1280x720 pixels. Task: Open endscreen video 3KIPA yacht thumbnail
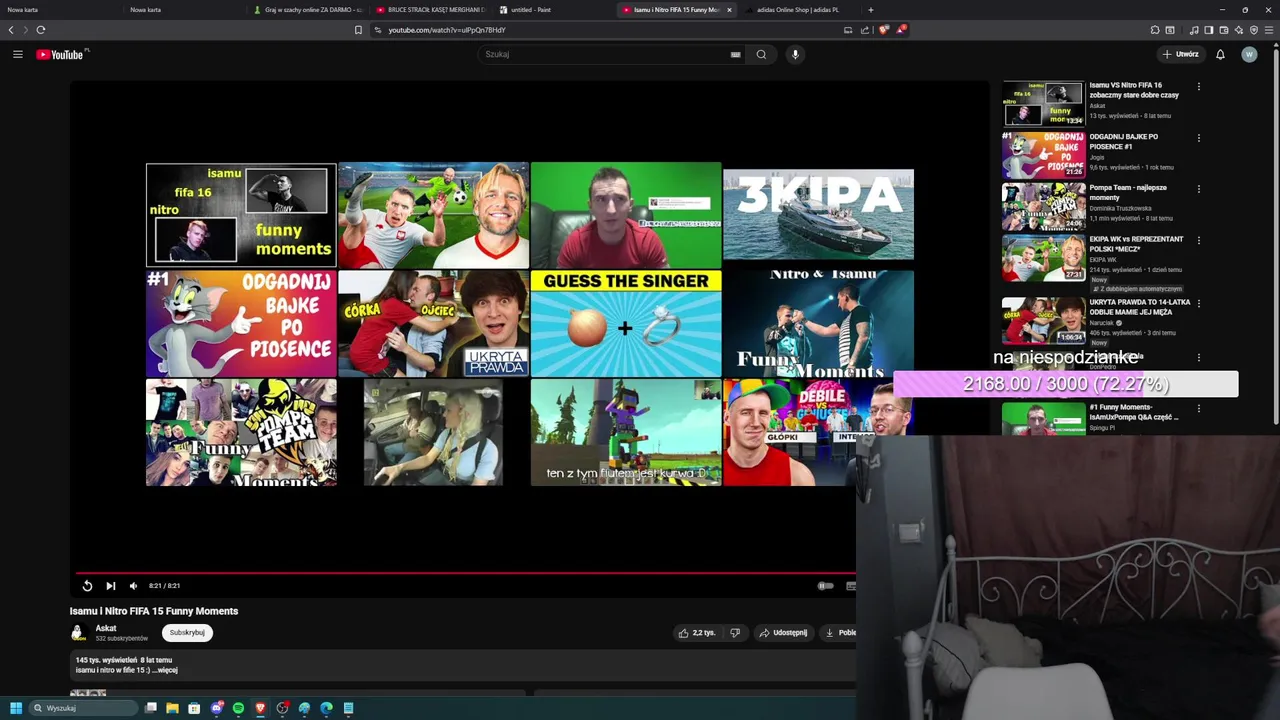click(818, 215)
